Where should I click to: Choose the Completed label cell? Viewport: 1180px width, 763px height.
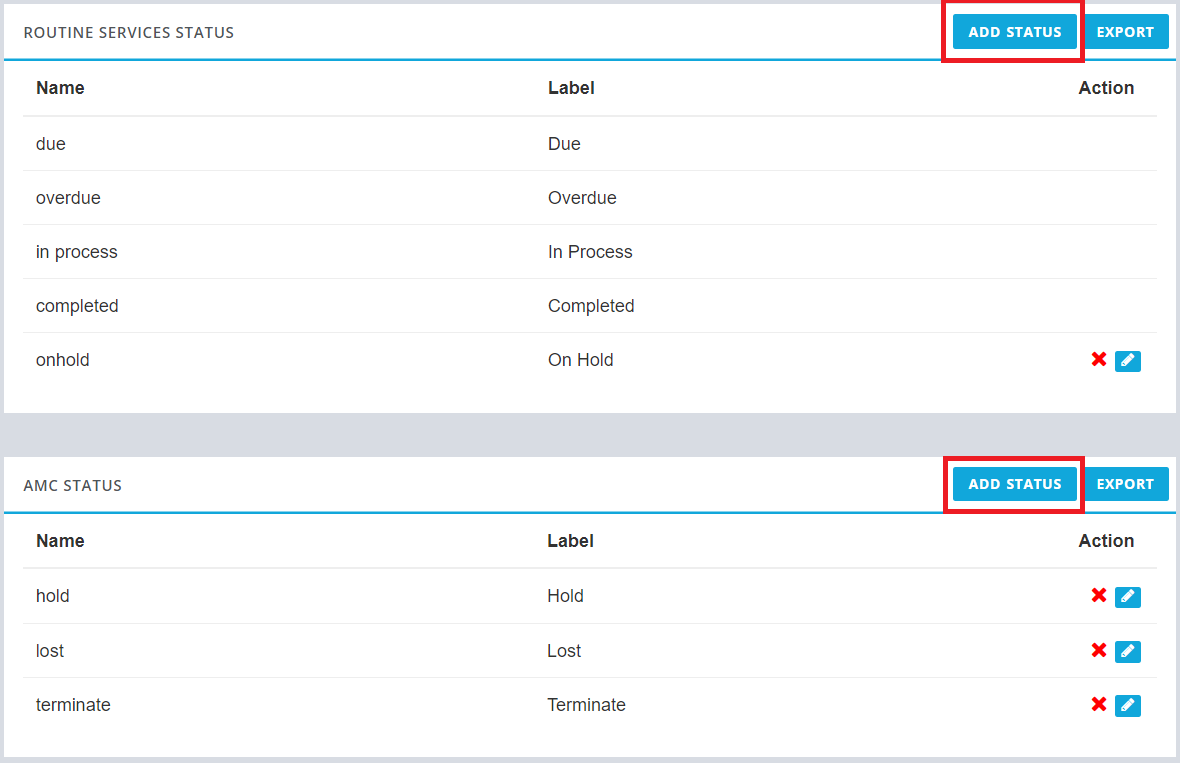point(592,306)
